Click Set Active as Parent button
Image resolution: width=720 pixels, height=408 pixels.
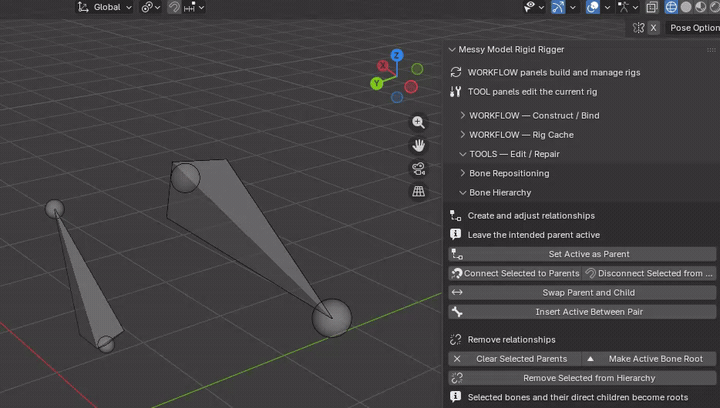[x=582, y=254]
